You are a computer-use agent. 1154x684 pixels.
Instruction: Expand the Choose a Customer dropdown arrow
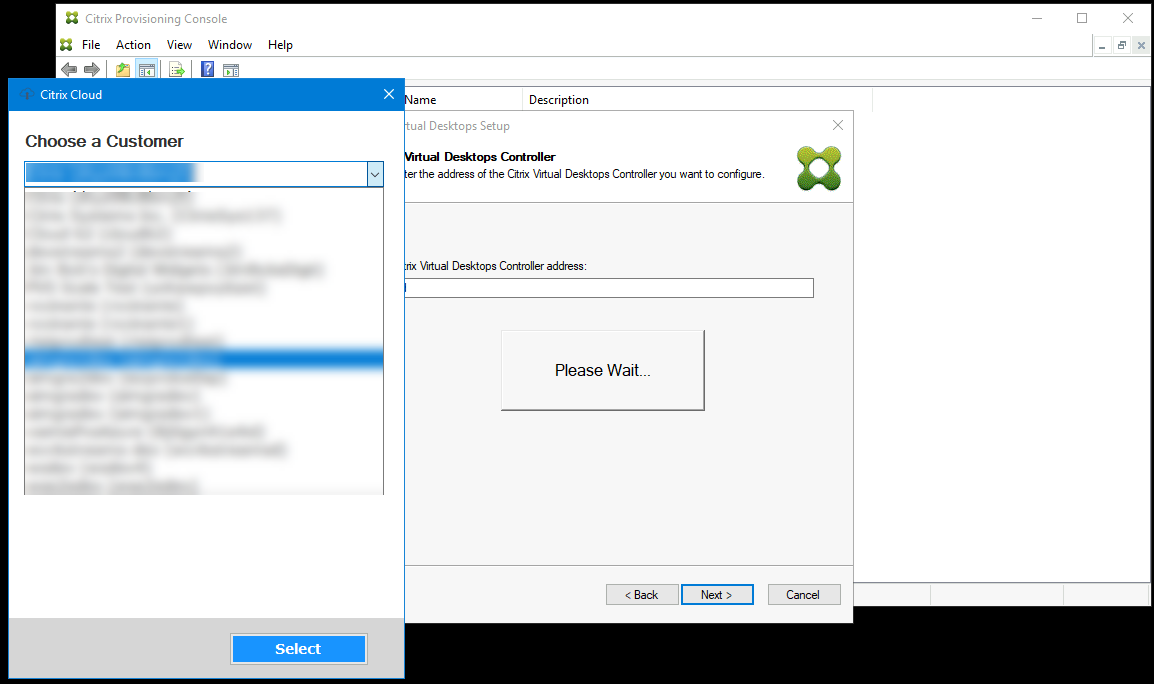(375, 174)
